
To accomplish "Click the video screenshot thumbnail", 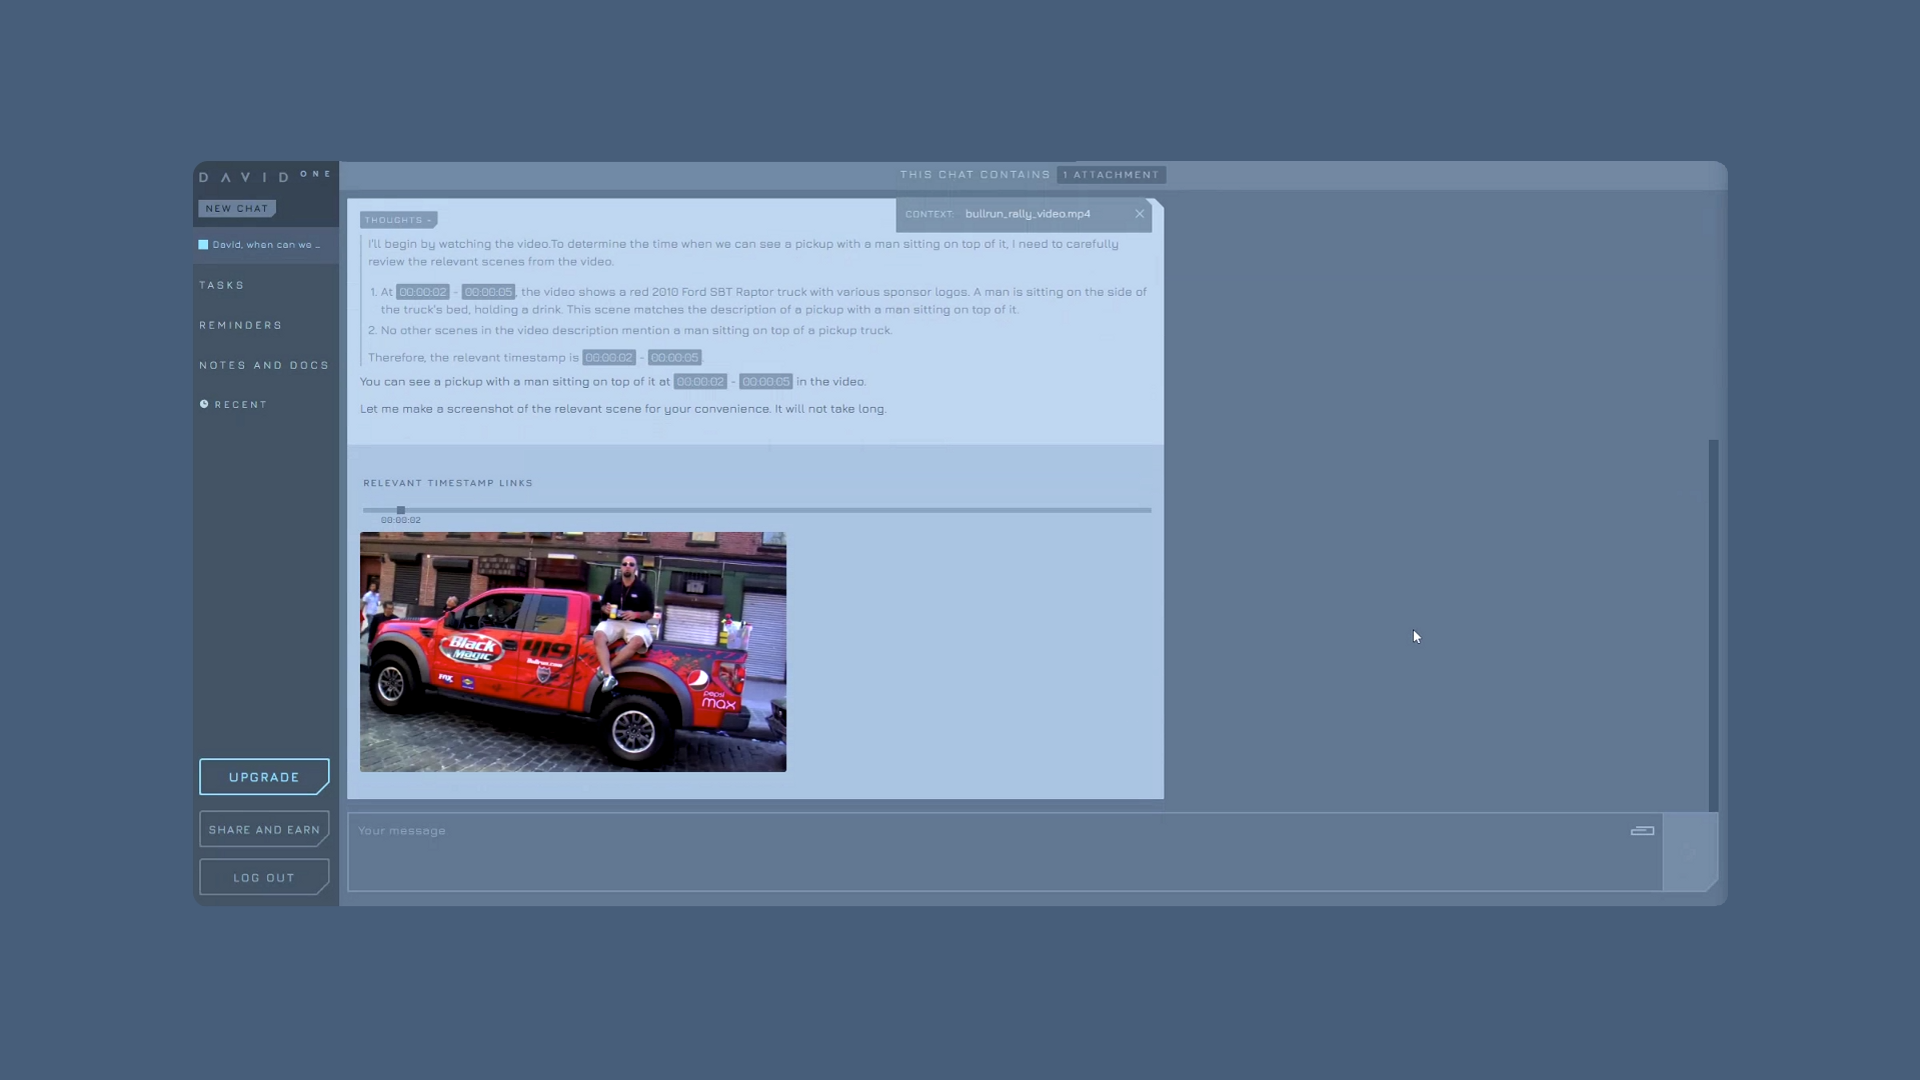I will 573,651.
